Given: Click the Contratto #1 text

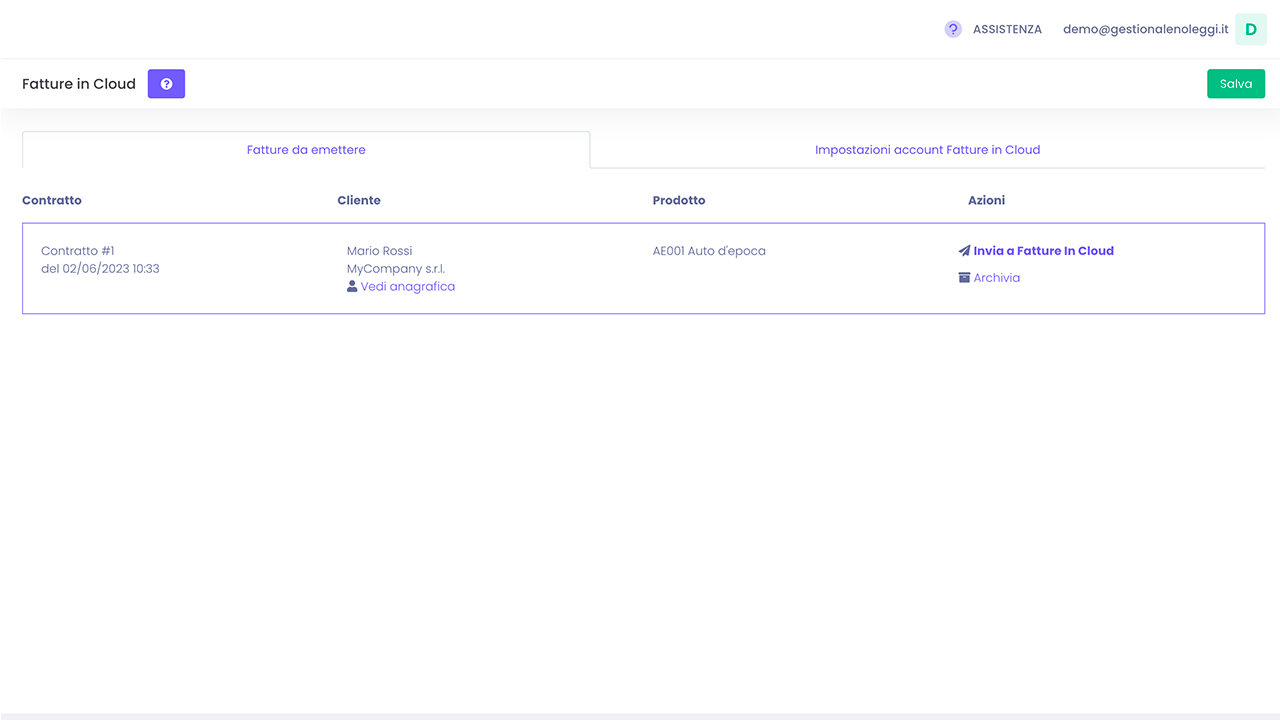Looking at the screenshot, I should (x=78, y=251).
